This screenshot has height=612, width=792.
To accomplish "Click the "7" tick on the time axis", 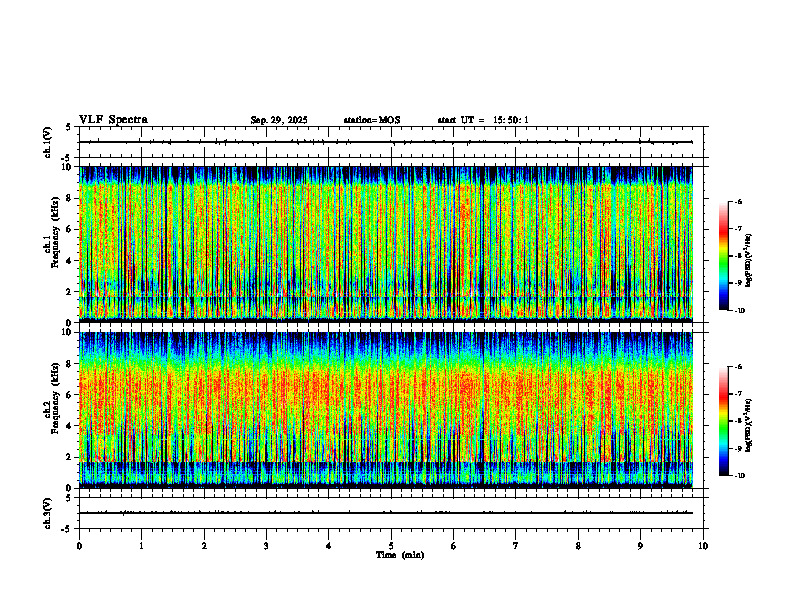I will tap(516, 546).
